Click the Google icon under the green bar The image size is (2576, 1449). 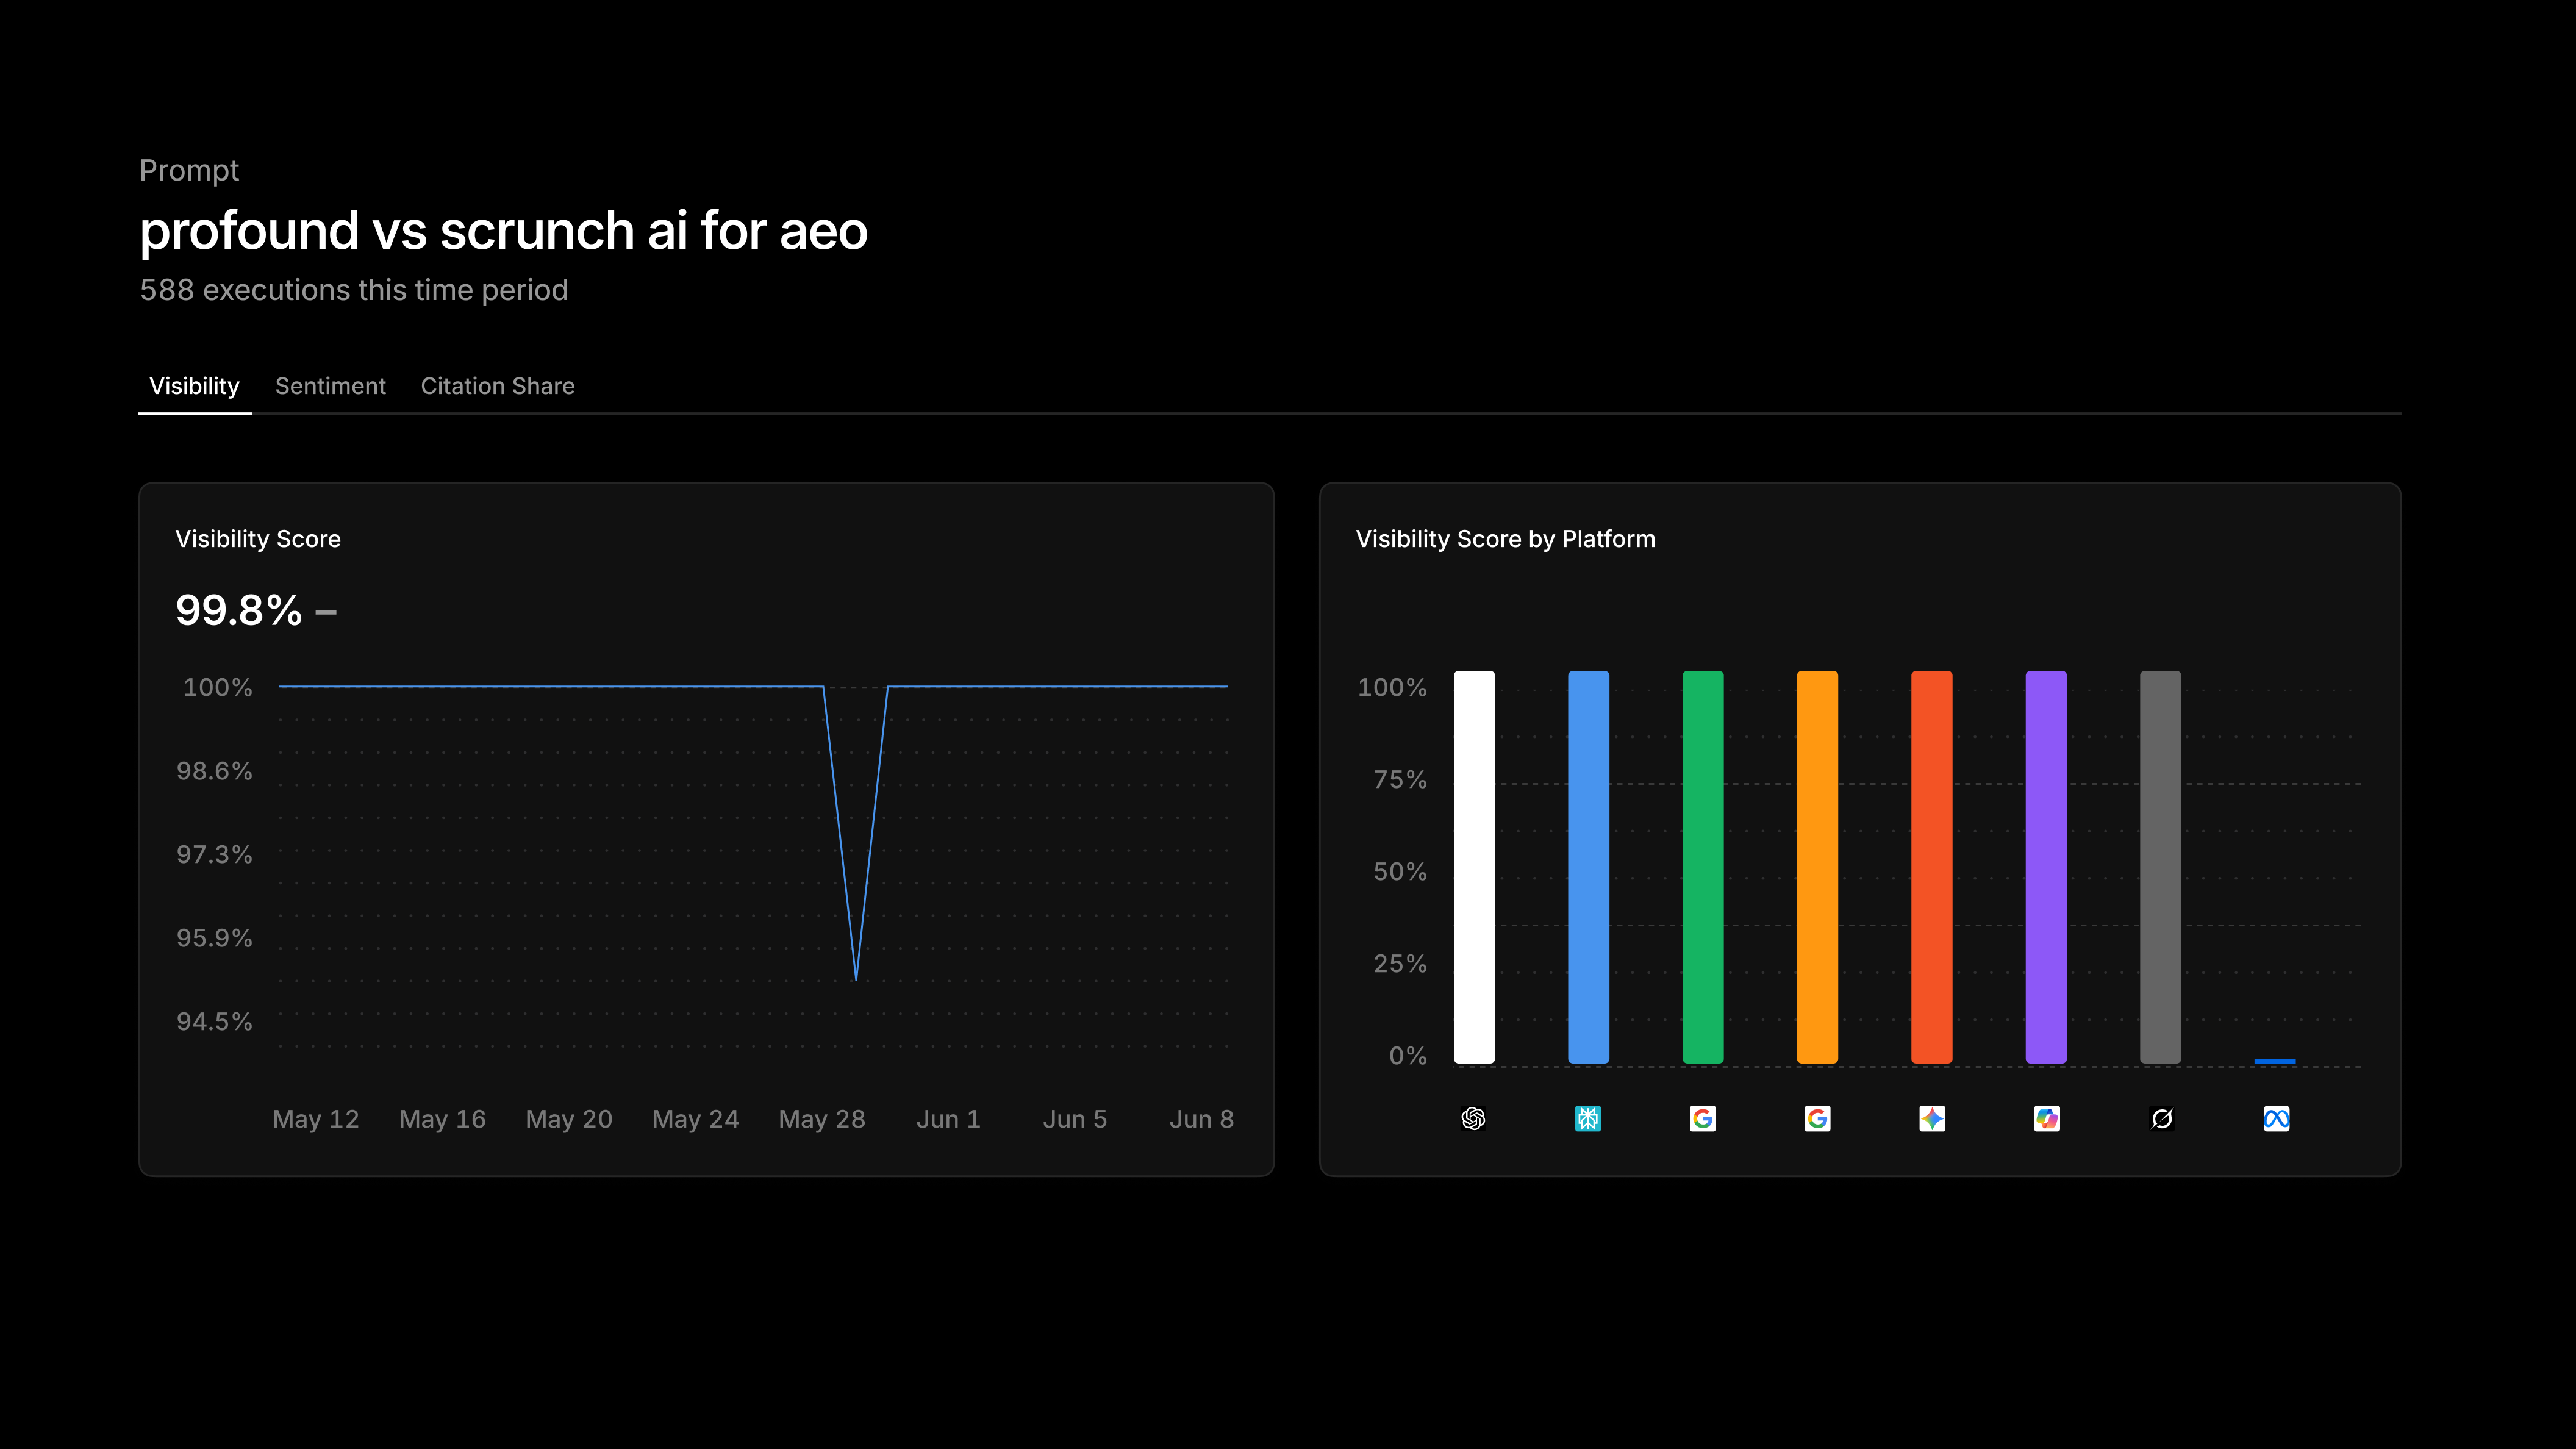point(1703,1118)
